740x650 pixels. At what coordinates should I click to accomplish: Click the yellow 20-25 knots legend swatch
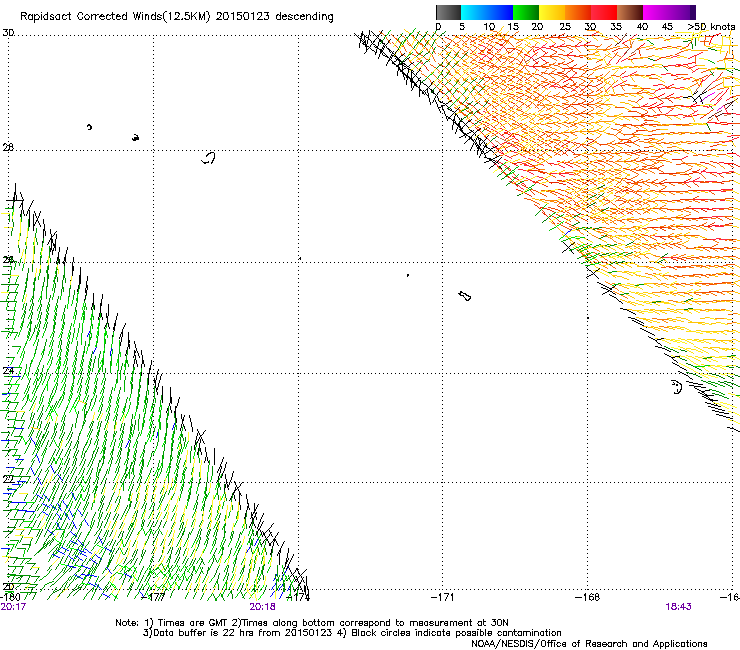(552, 12)
